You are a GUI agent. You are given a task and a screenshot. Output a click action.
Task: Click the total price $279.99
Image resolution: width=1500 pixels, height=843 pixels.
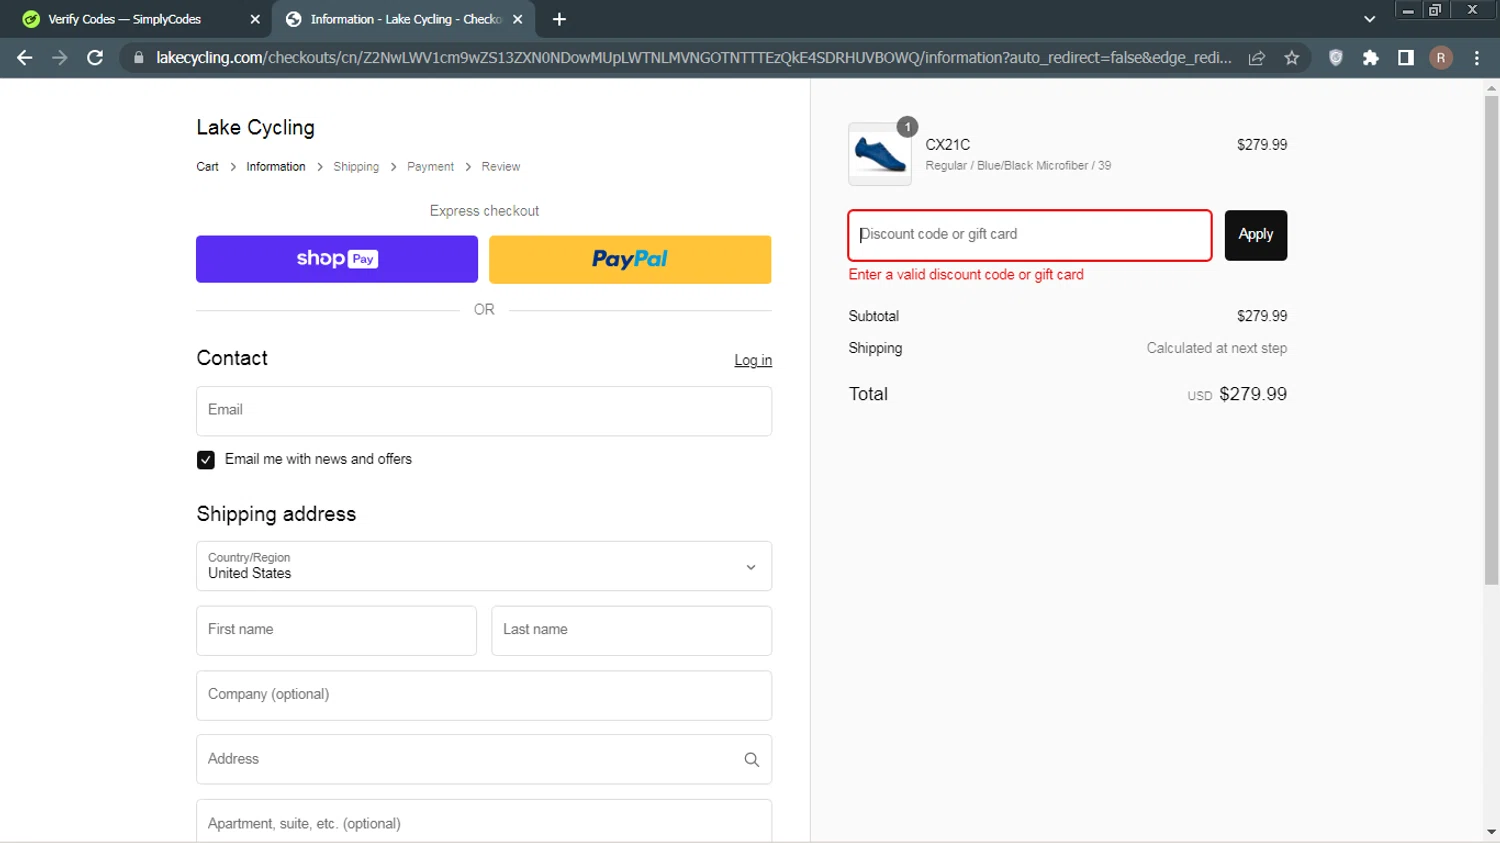[1253, 394]
